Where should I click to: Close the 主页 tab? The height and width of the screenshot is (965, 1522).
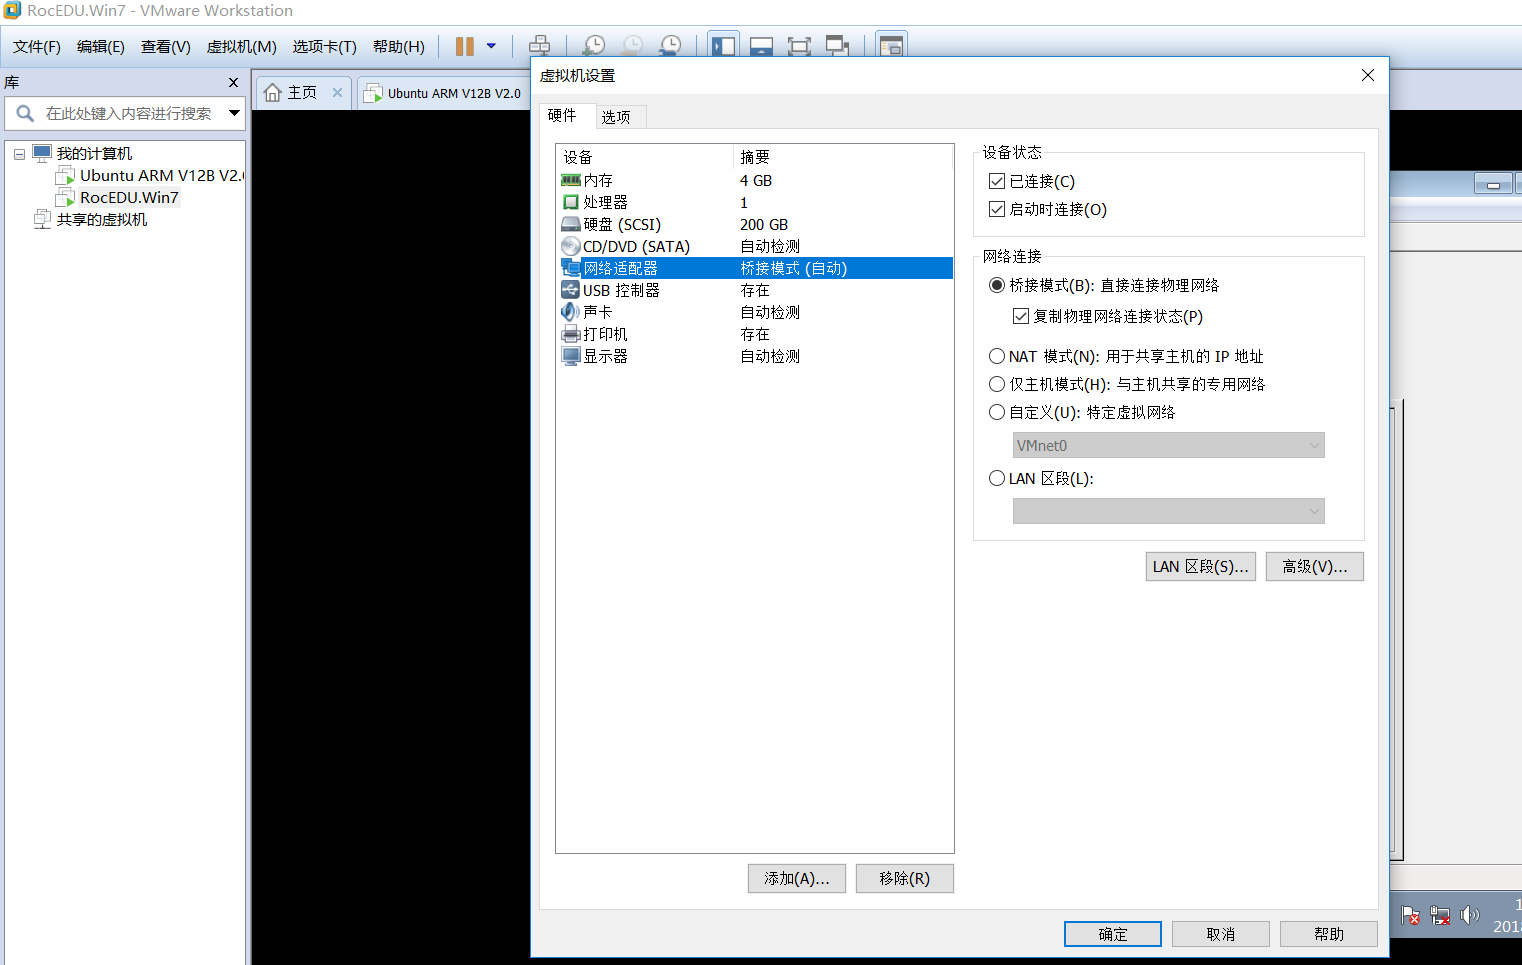pos(337,93)
